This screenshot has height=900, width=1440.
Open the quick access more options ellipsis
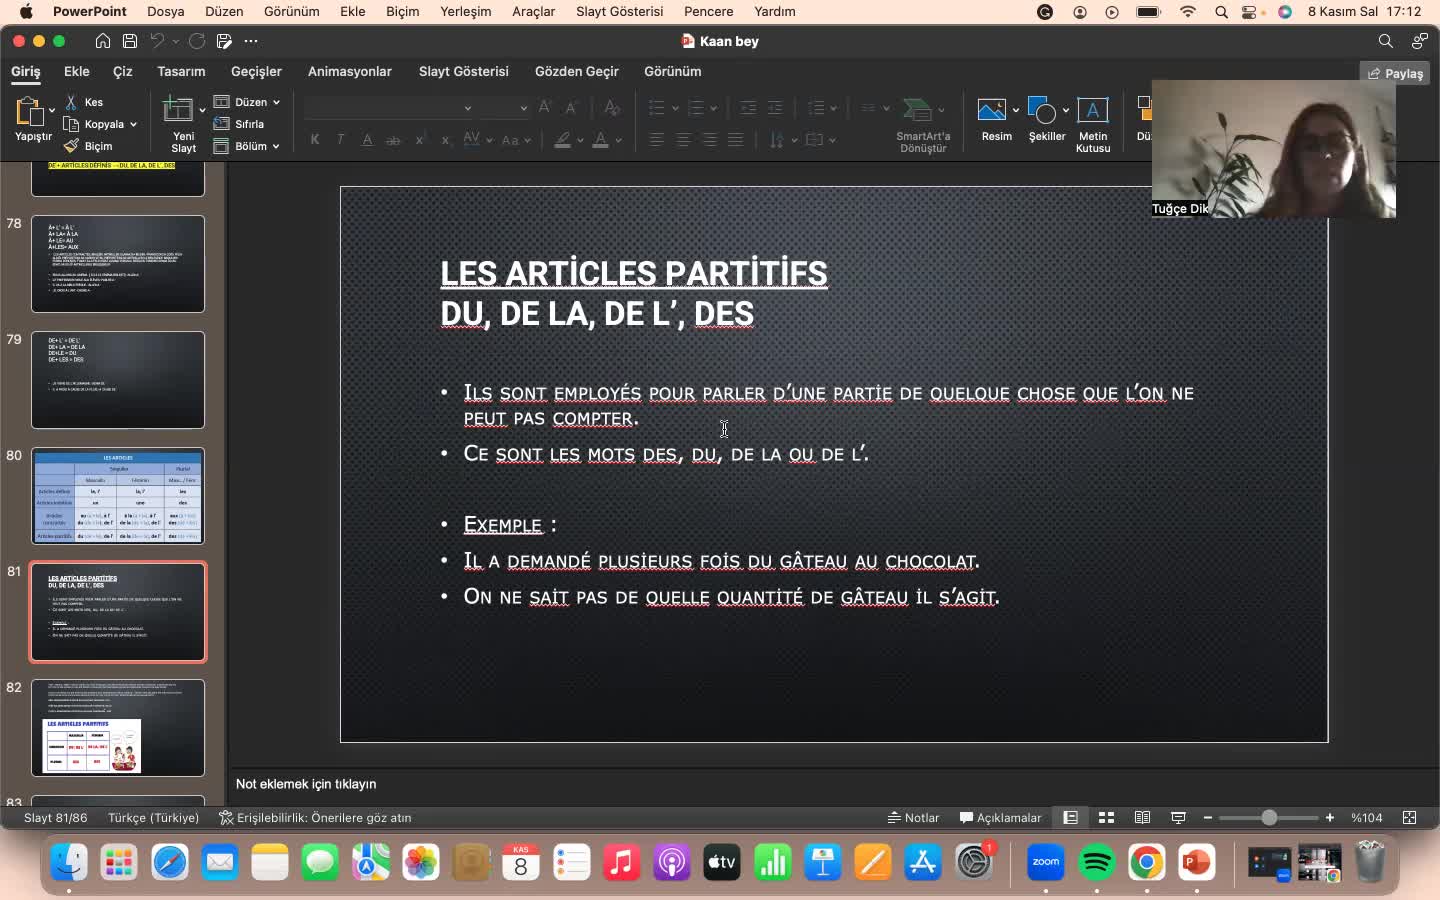point(251,41)
